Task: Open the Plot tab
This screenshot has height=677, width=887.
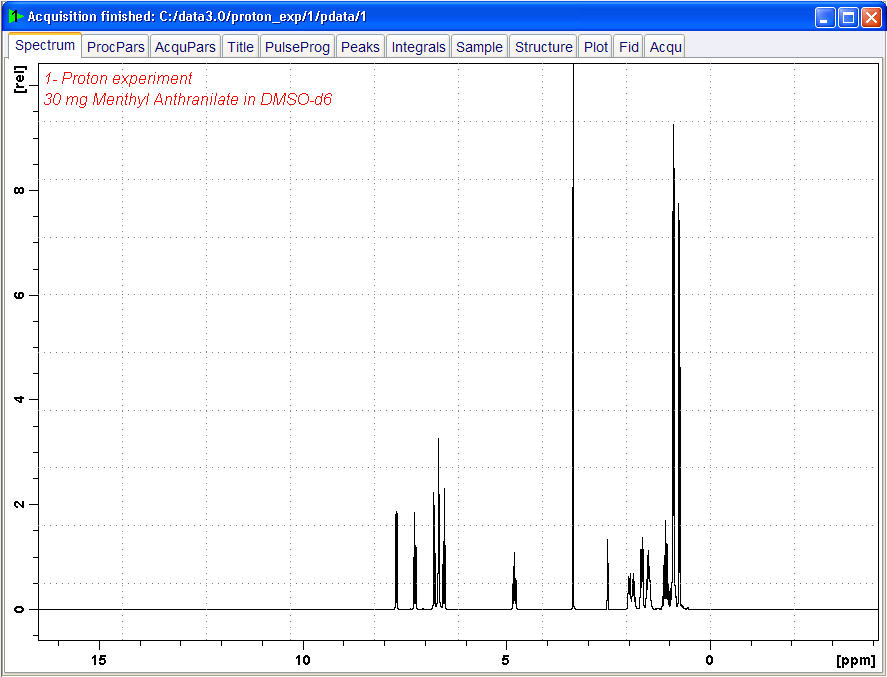Action: pos(596,47)
